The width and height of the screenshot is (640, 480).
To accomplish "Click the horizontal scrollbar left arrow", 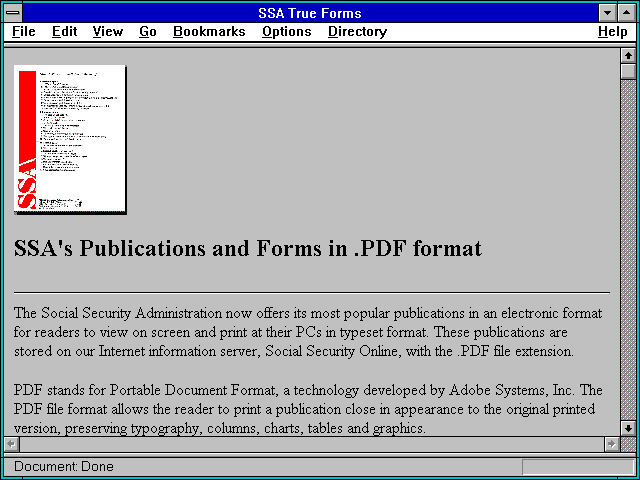I will pos(11,444).
